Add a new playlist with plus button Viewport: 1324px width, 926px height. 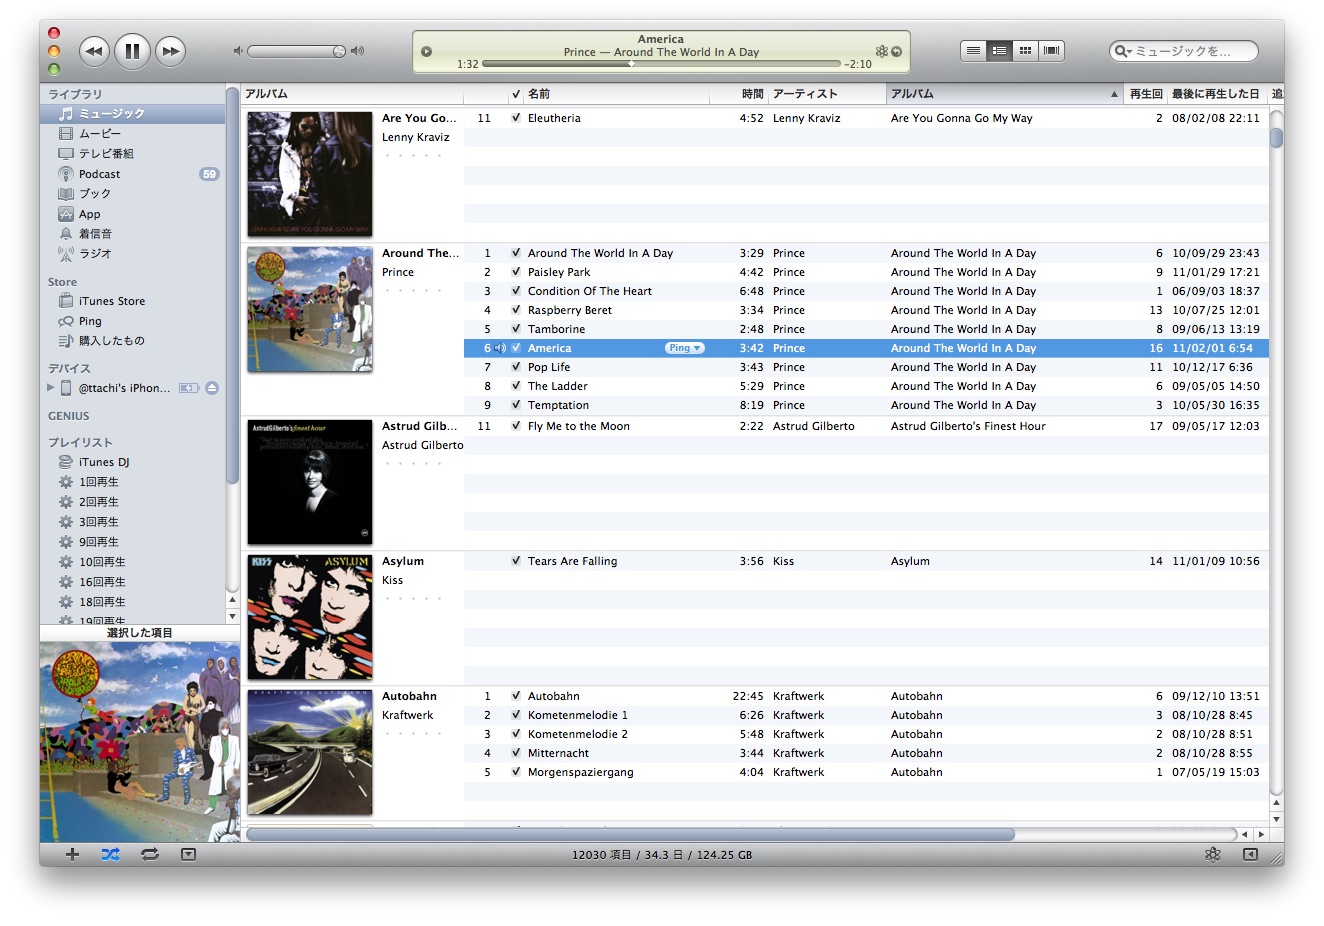coord(72,855)
